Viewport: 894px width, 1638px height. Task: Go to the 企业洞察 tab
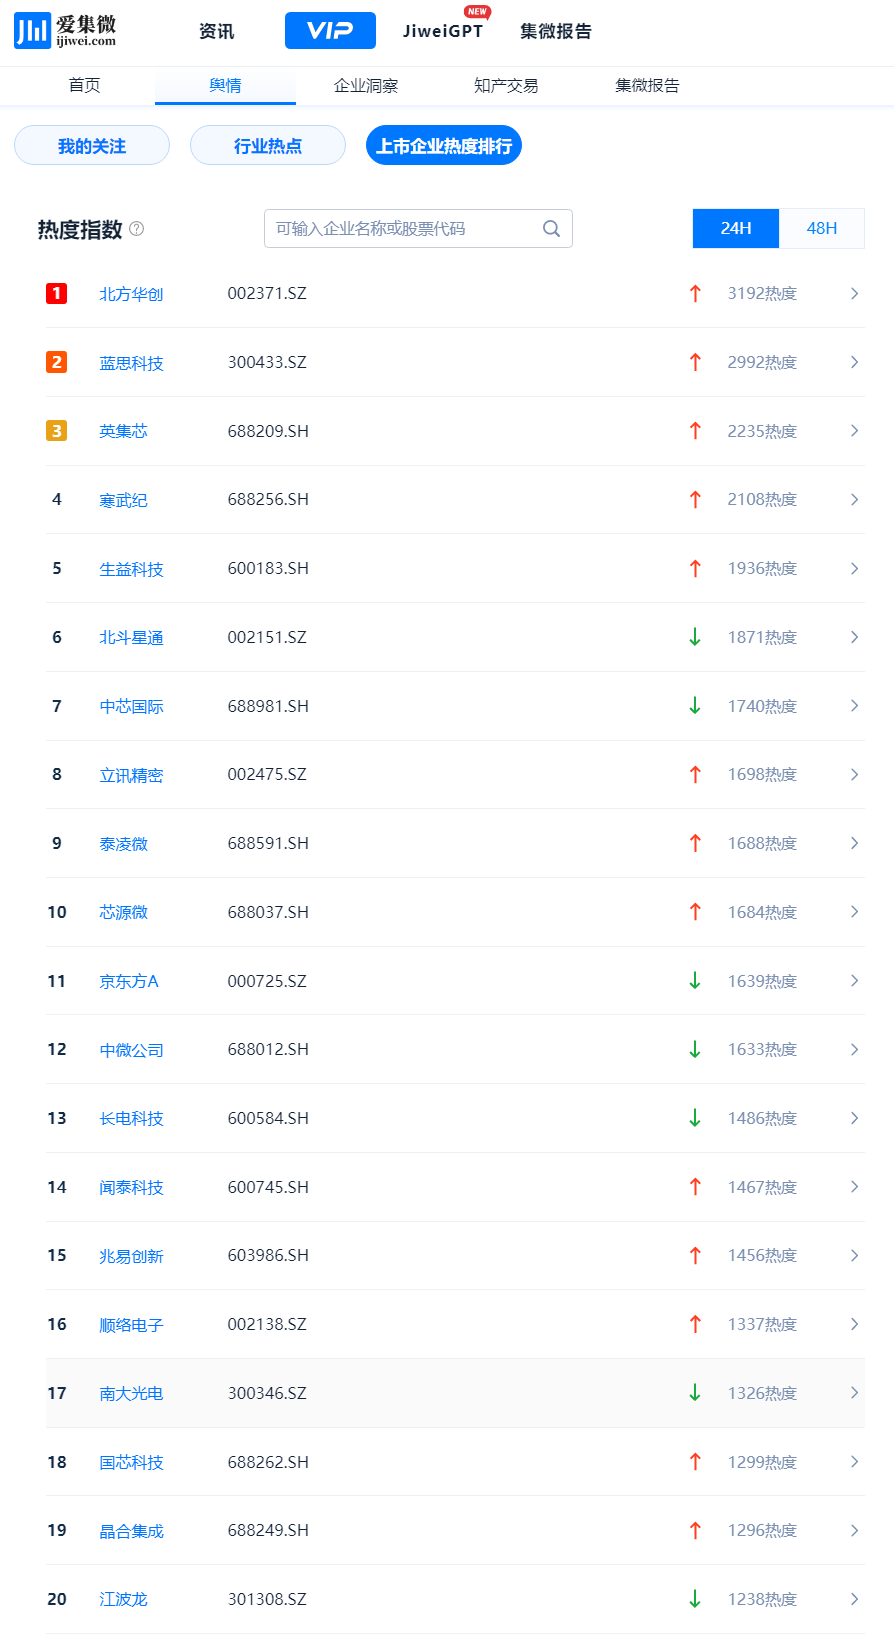point(366,86)
